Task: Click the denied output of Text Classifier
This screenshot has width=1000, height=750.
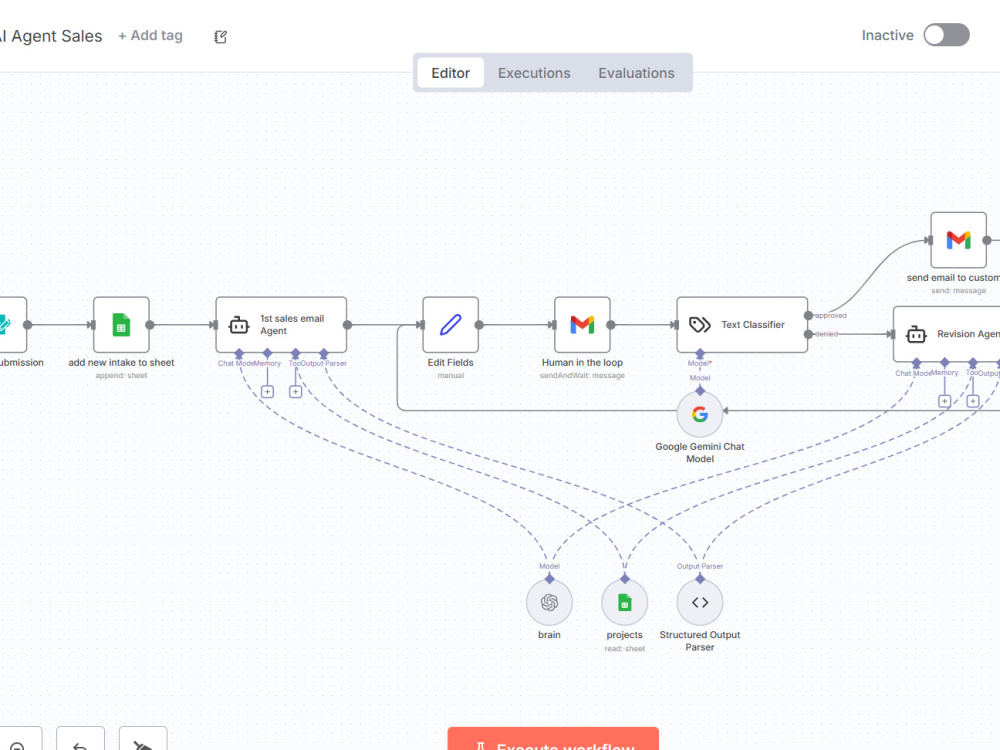Action: click(x=809, y=334)
